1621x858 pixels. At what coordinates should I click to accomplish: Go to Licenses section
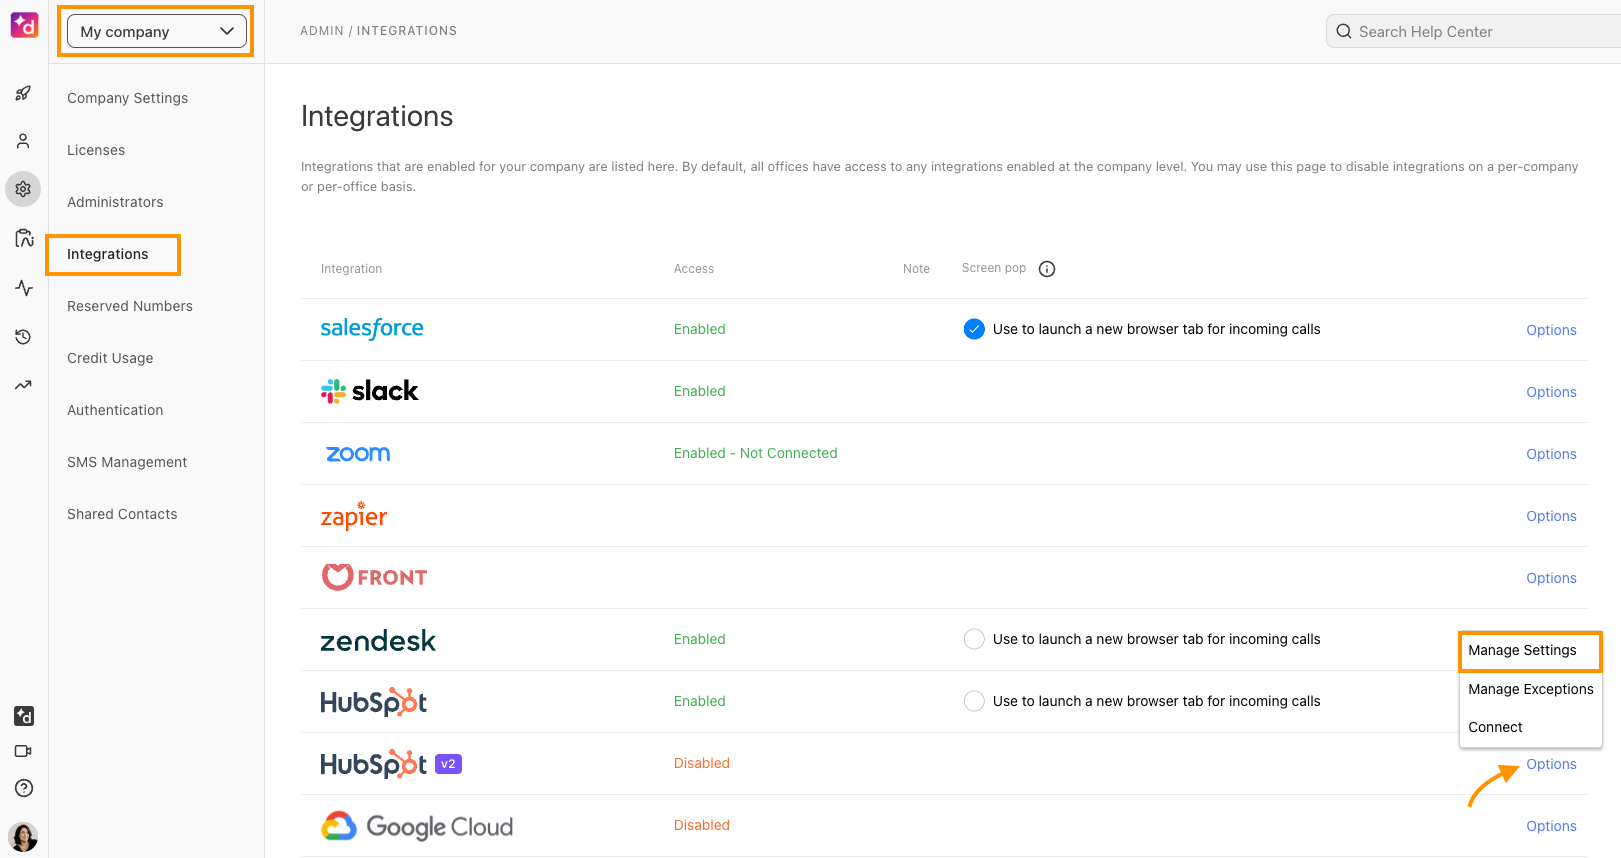point(96,150)
